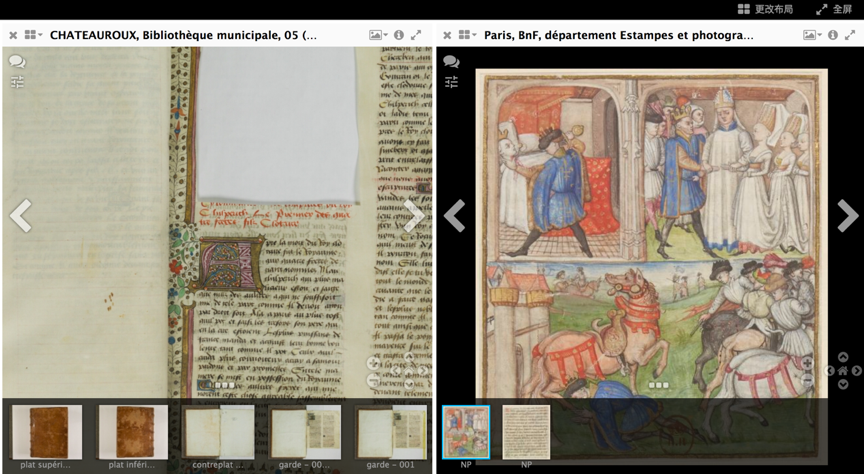Select the 'garde - 001' thumbnail

tap(391, 432)
